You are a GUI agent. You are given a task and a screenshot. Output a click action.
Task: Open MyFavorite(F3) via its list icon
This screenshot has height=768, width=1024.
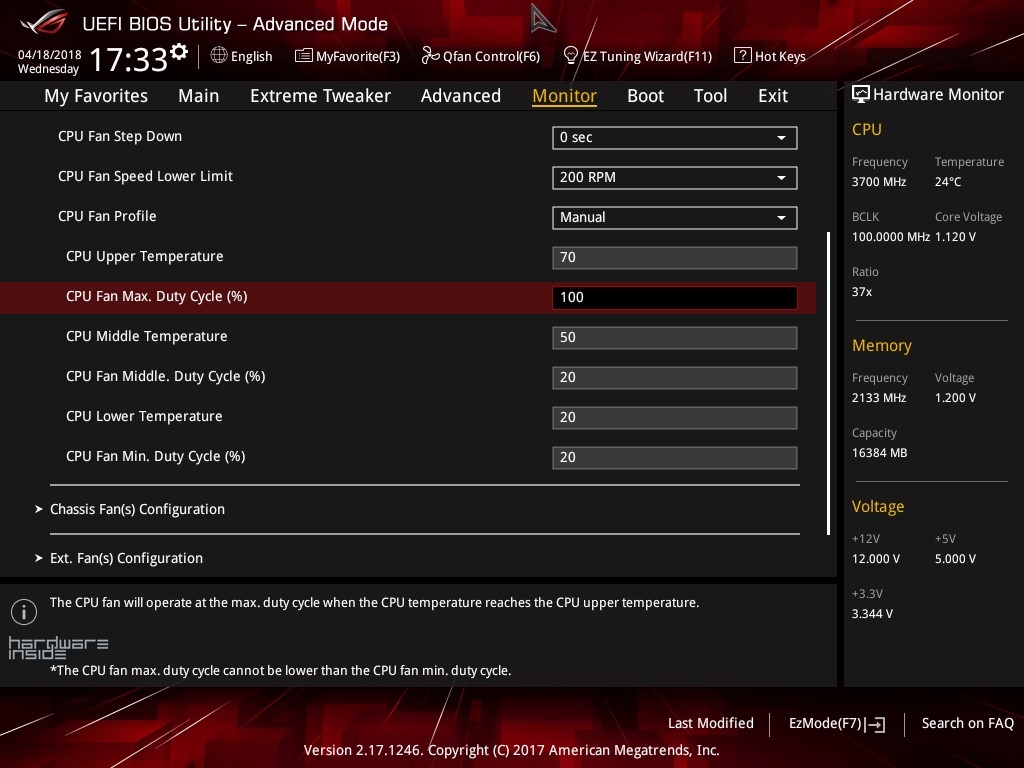(303, 56)
